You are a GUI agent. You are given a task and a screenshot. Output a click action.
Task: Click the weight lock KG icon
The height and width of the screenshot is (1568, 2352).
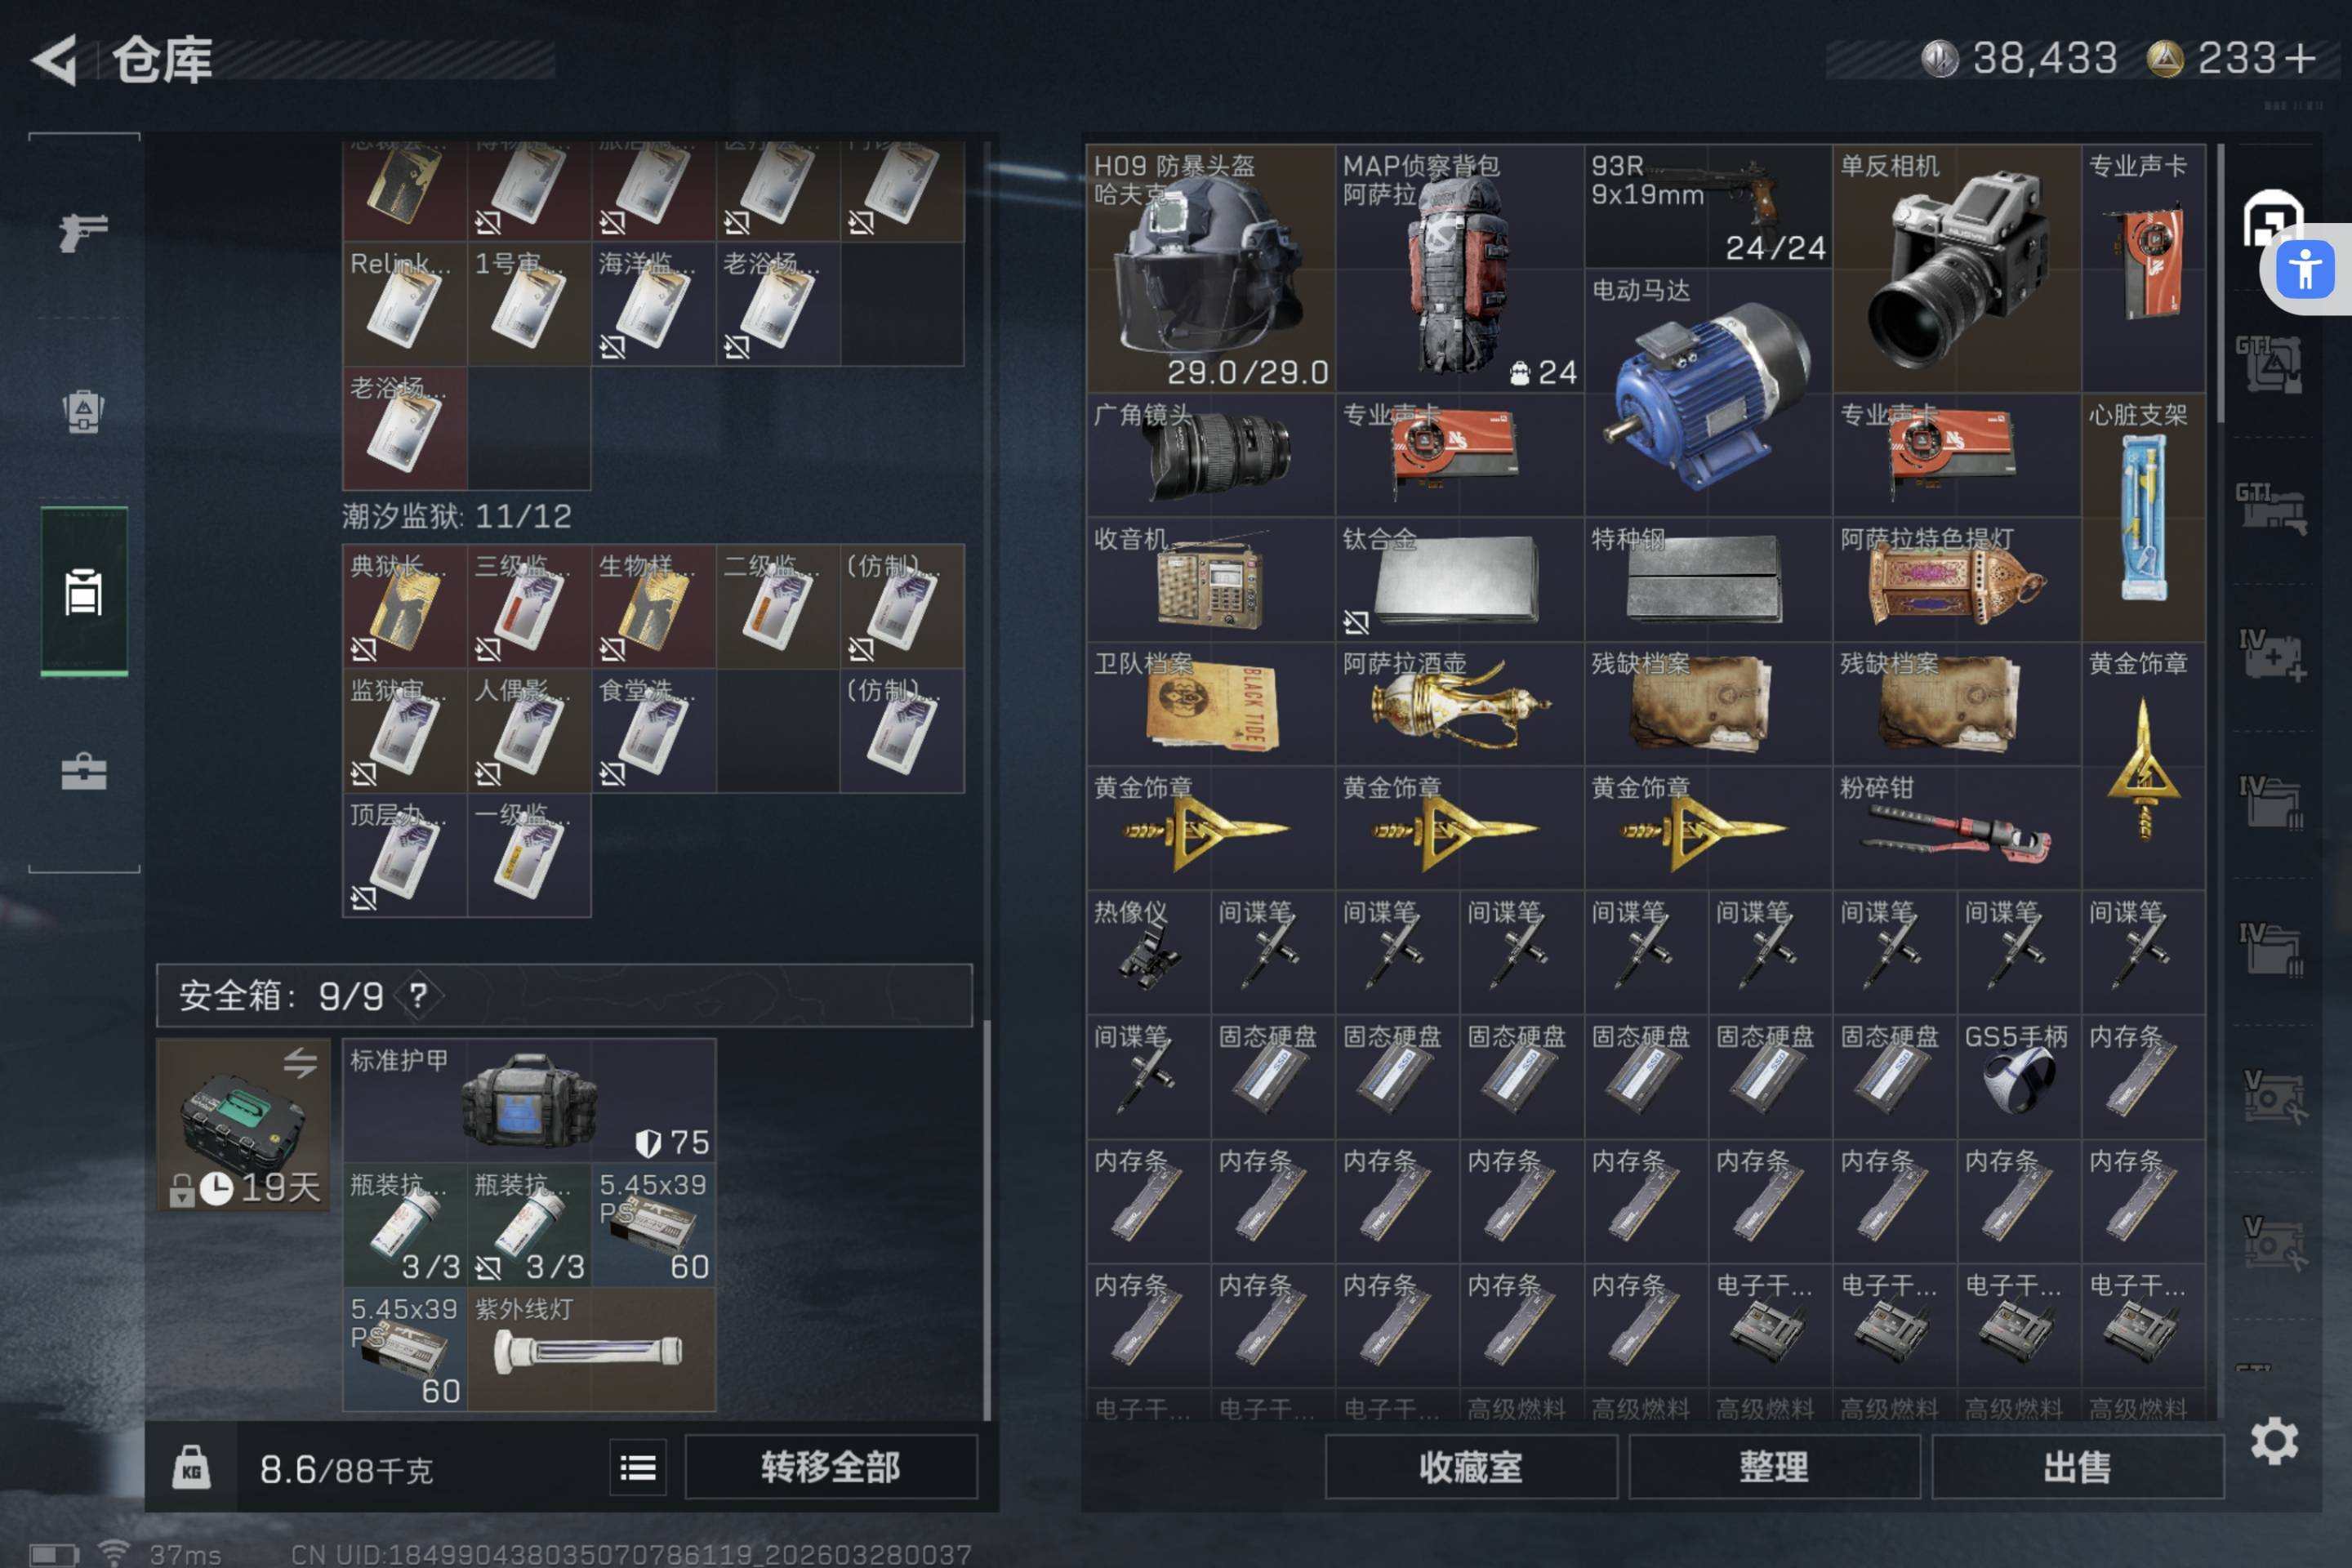pos(191,1467)
